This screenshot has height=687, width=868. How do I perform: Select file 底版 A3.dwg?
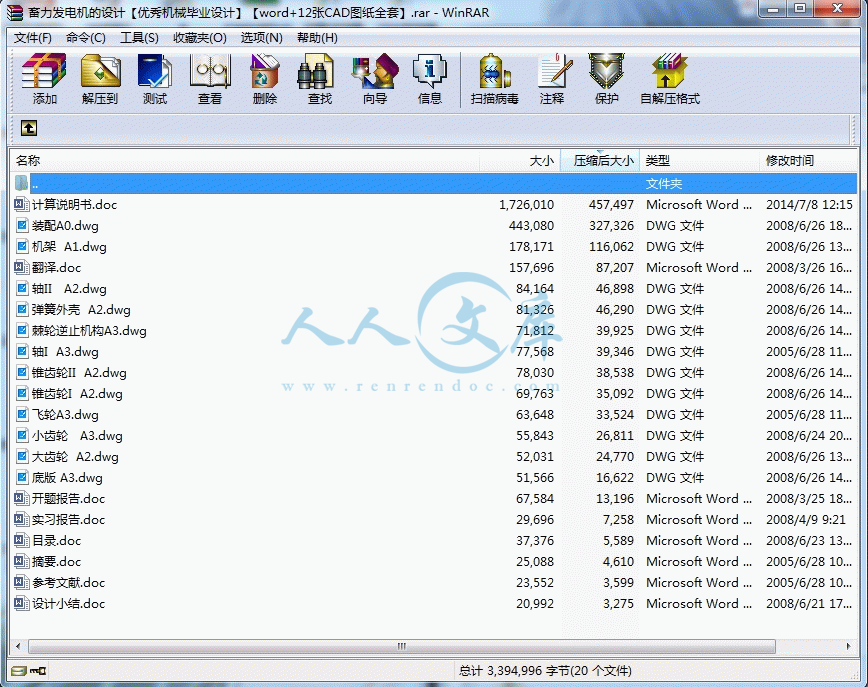coord(67,478)
